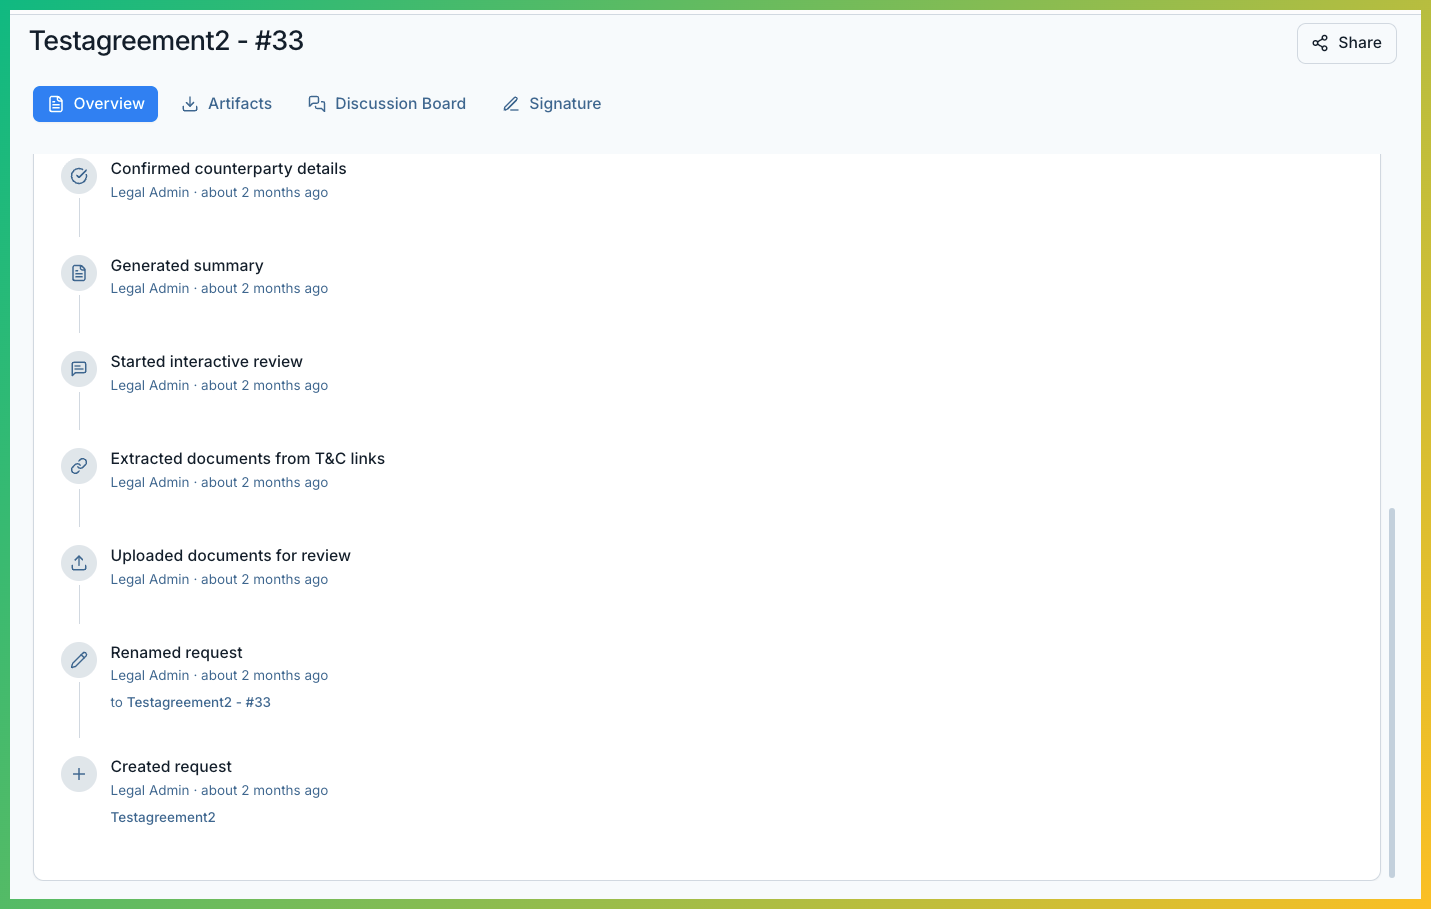1431x909 pixels.
Task: Click the Created request plus icon
Action: coord(79,774)
